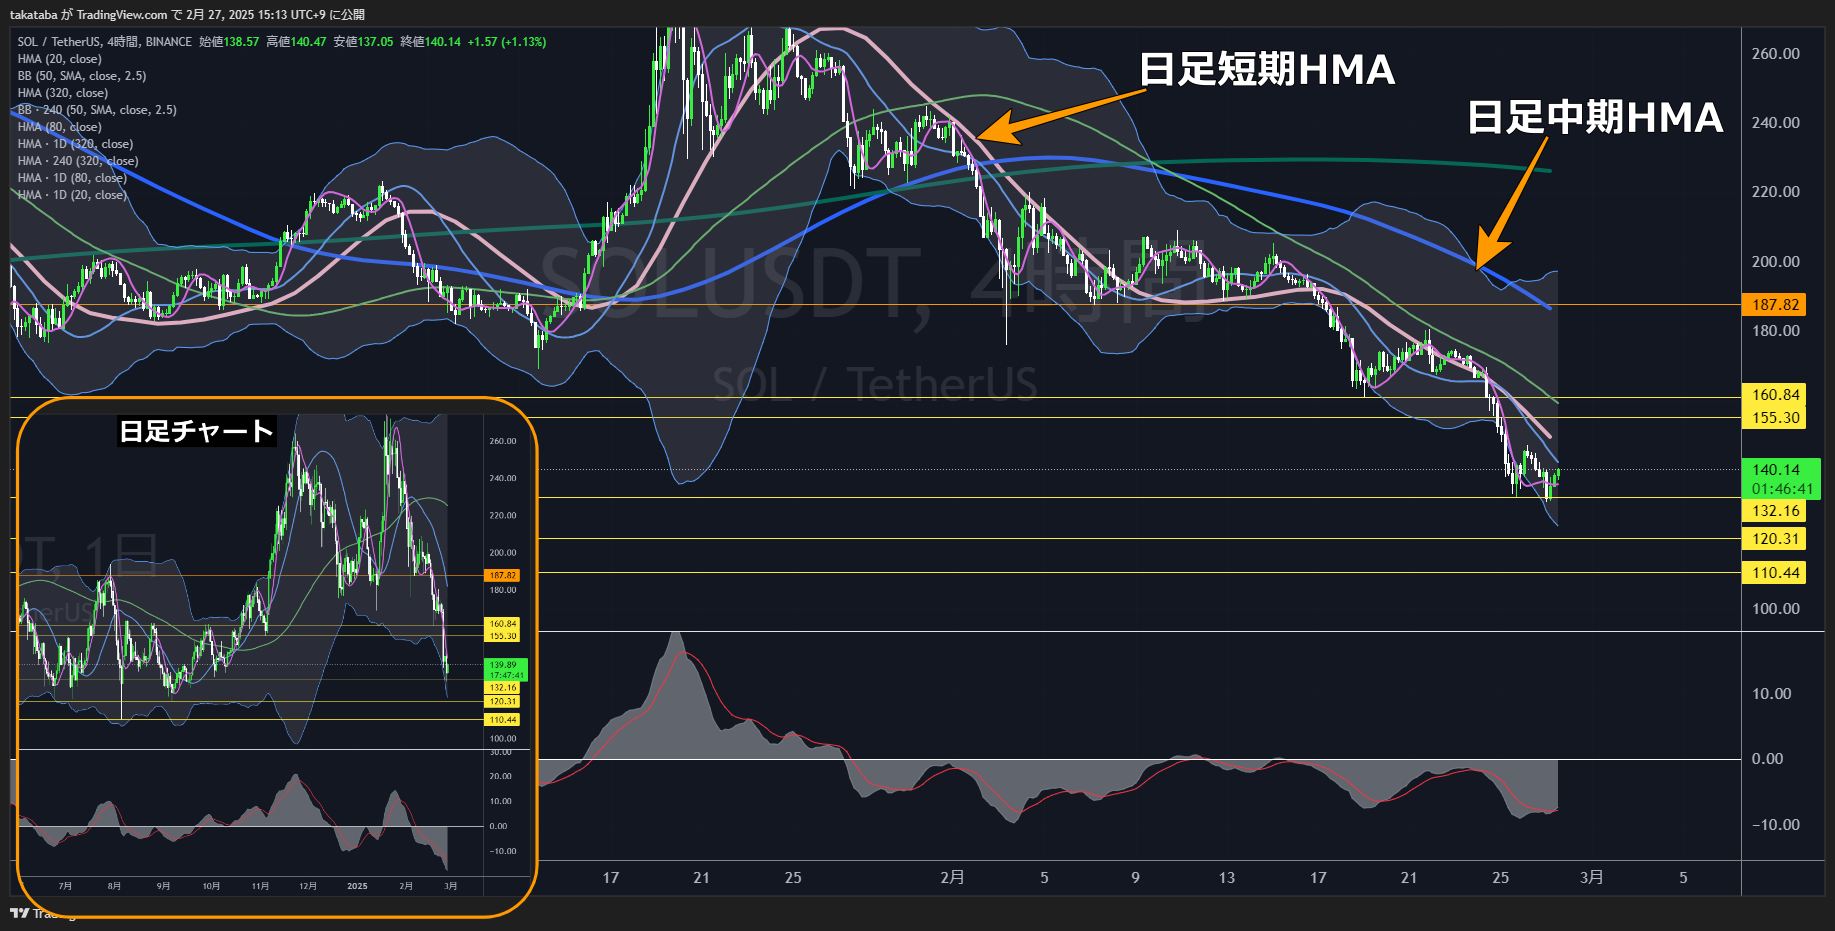Click the 2月 label on main time axis
Viewport: 1835px width, 931px height.
coord(952,877)
